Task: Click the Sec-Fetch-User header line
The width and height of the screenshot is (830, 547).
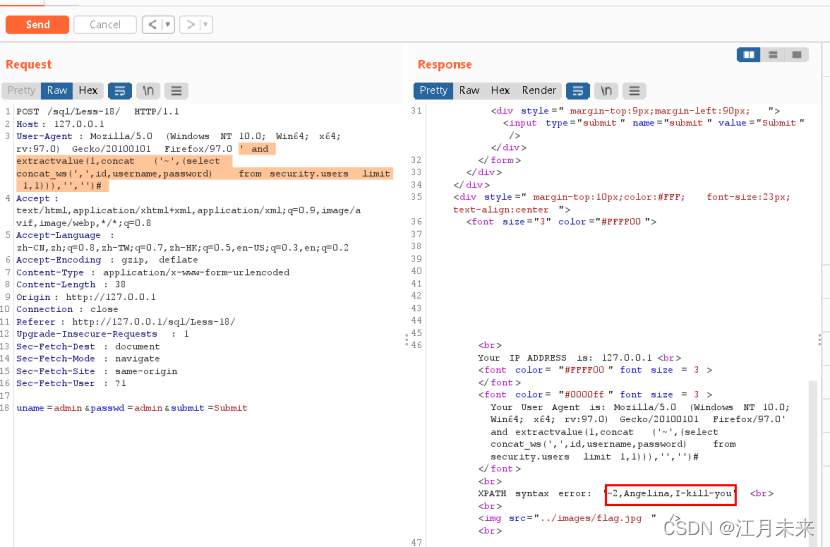Action: (71, 383)
